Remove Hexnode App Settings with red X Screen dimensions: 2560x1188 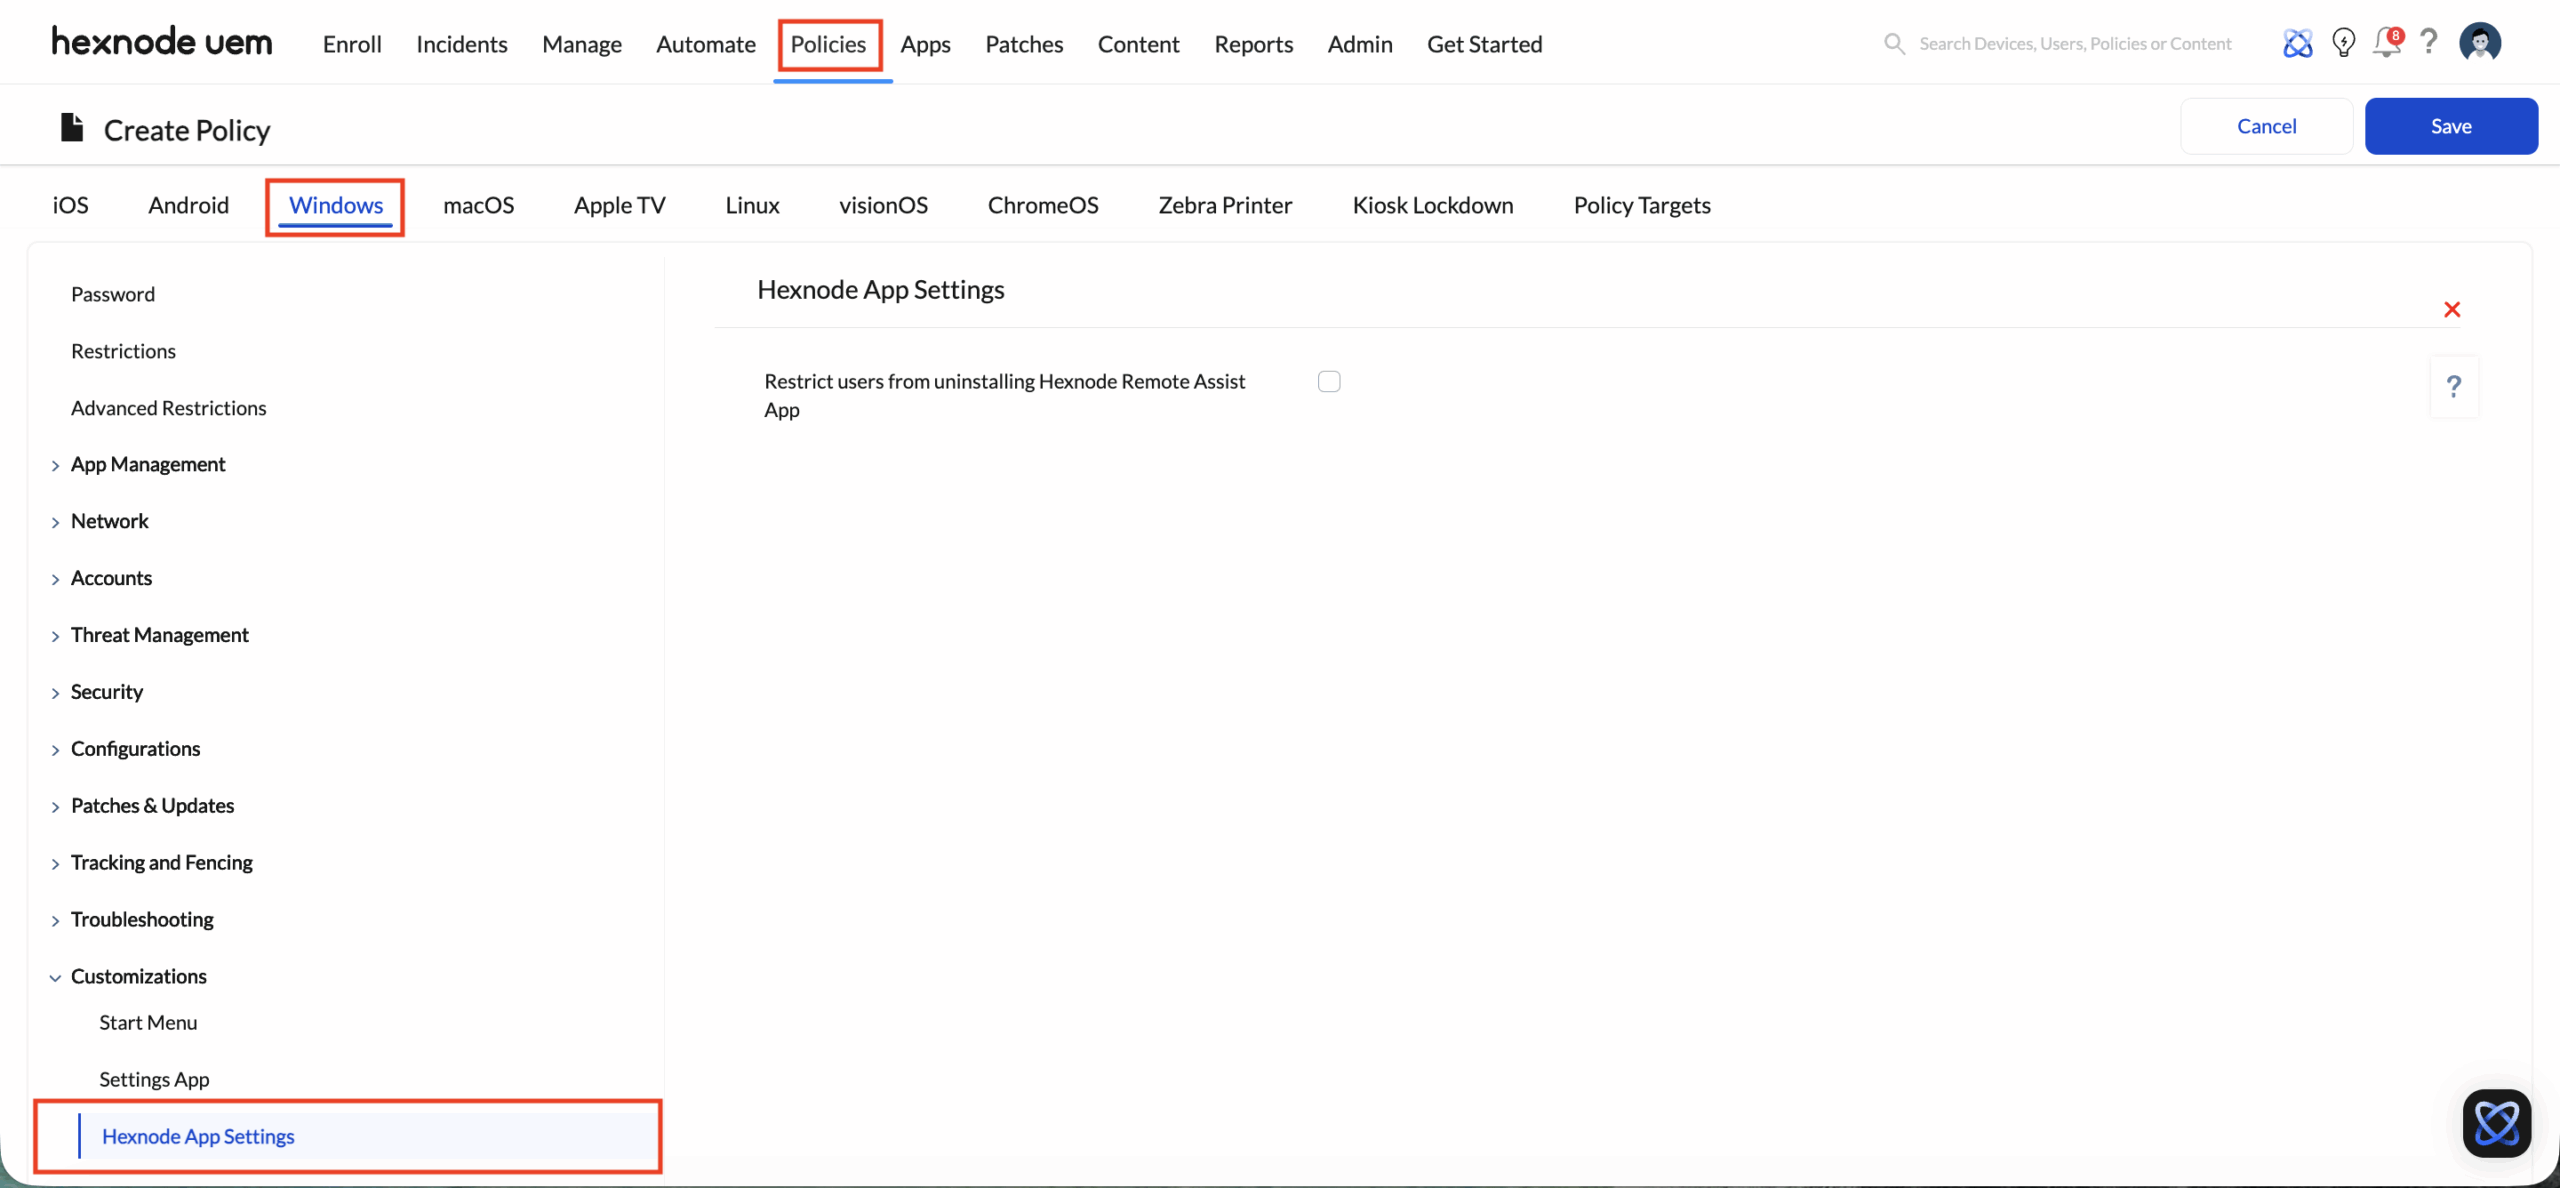point(2451,310)
